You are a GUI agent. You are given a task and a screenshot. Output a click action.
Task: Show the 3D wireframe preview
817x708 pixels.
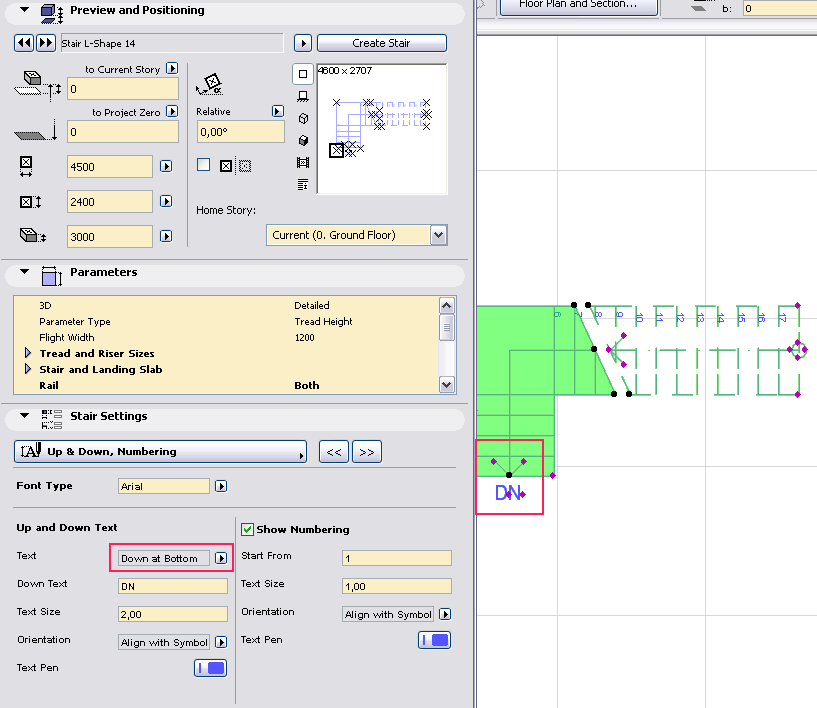click(x=302, y=118)
